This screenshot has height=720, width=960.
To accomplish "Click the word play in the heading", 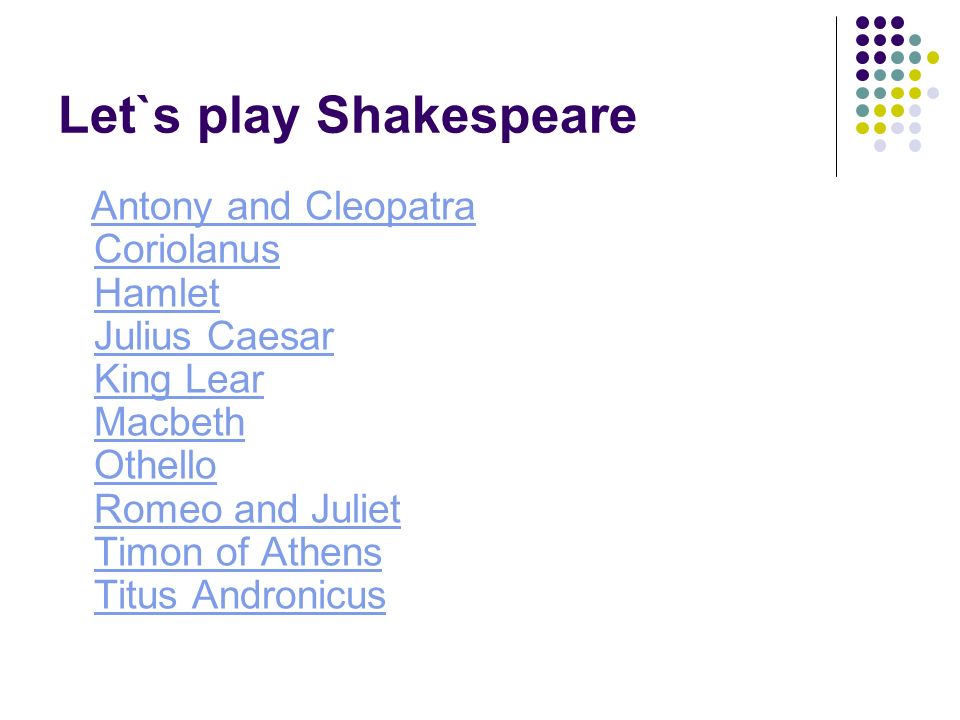I will click(x=249, y=116).
